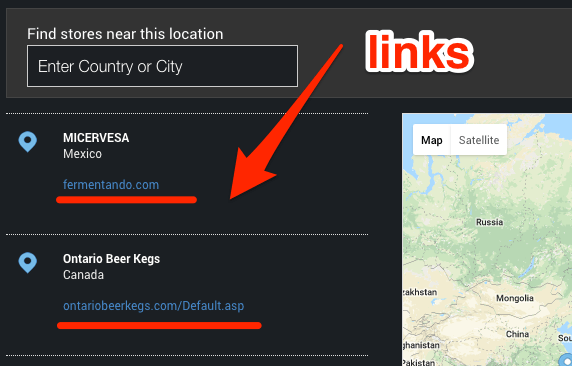Click the China label on the map
This screenshot has height=366, width=572.
[x=517, y=334]
